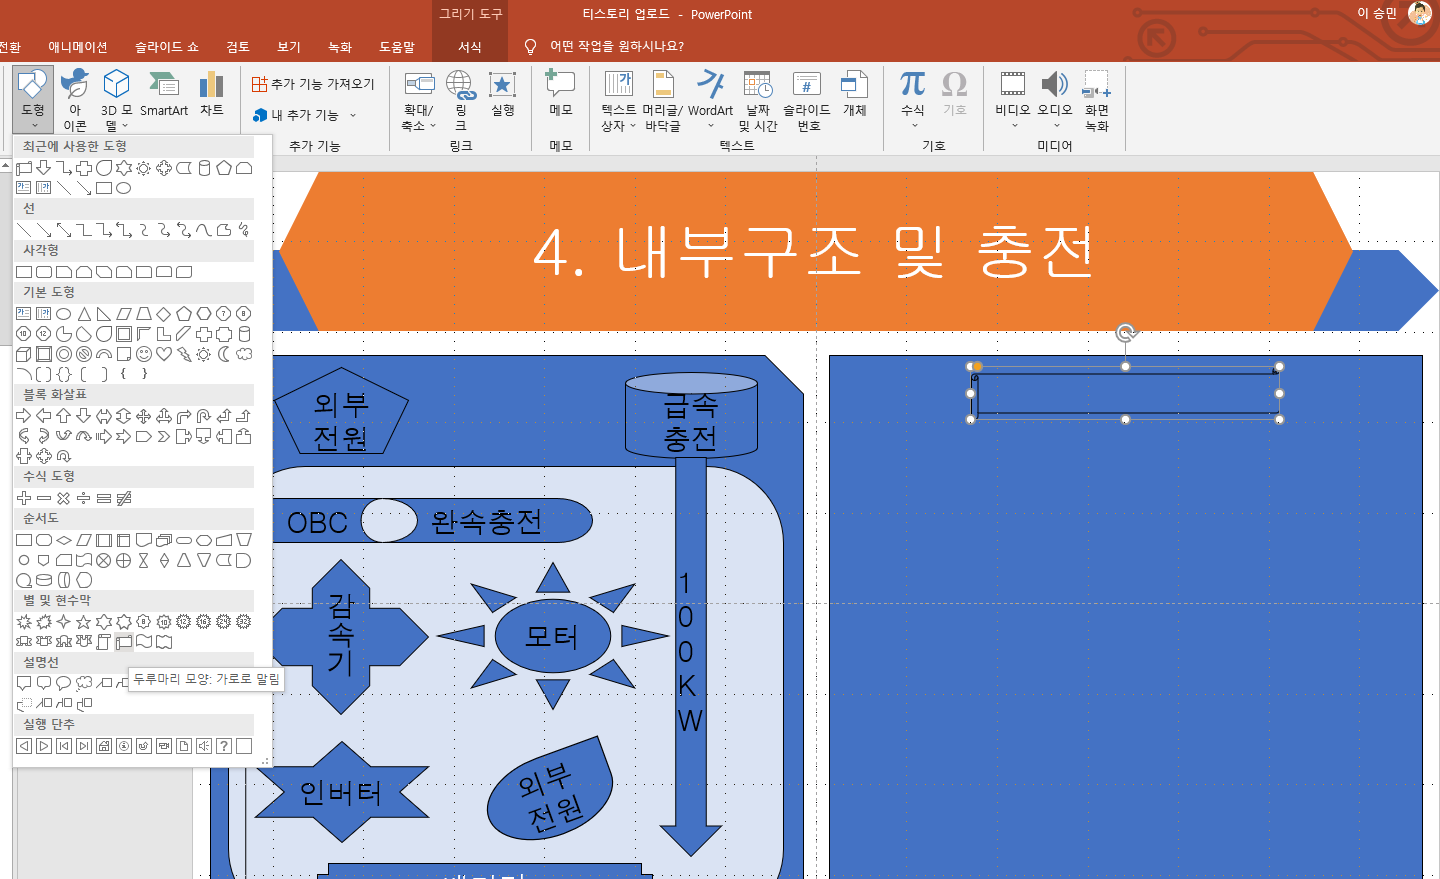The width and height of the screenshot is (1440, 879).
Task: Open My Add-ins (내 추가 기능) dropdown
Action: pyautogui.click(x=304, y=115)
